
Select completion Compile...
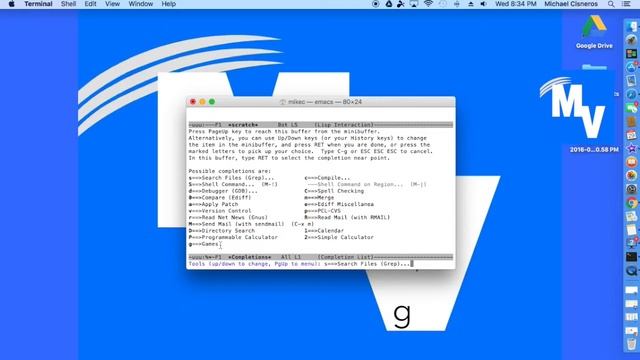327,178
